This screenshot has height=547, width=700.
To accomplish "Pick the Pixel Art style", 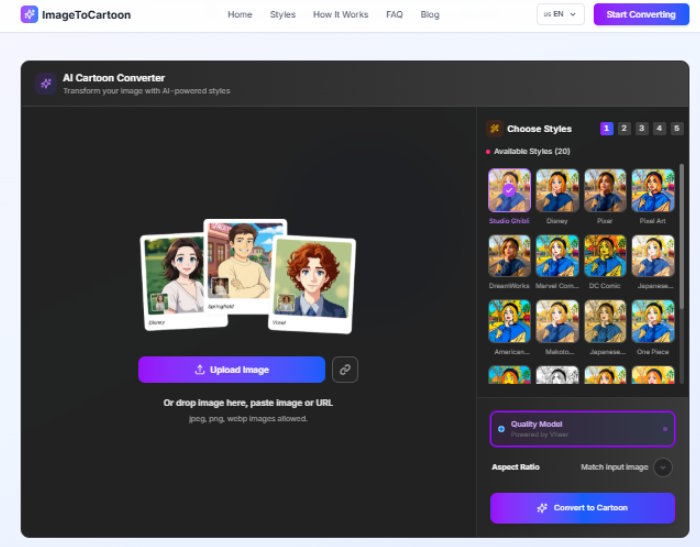I will coord(652,189).
